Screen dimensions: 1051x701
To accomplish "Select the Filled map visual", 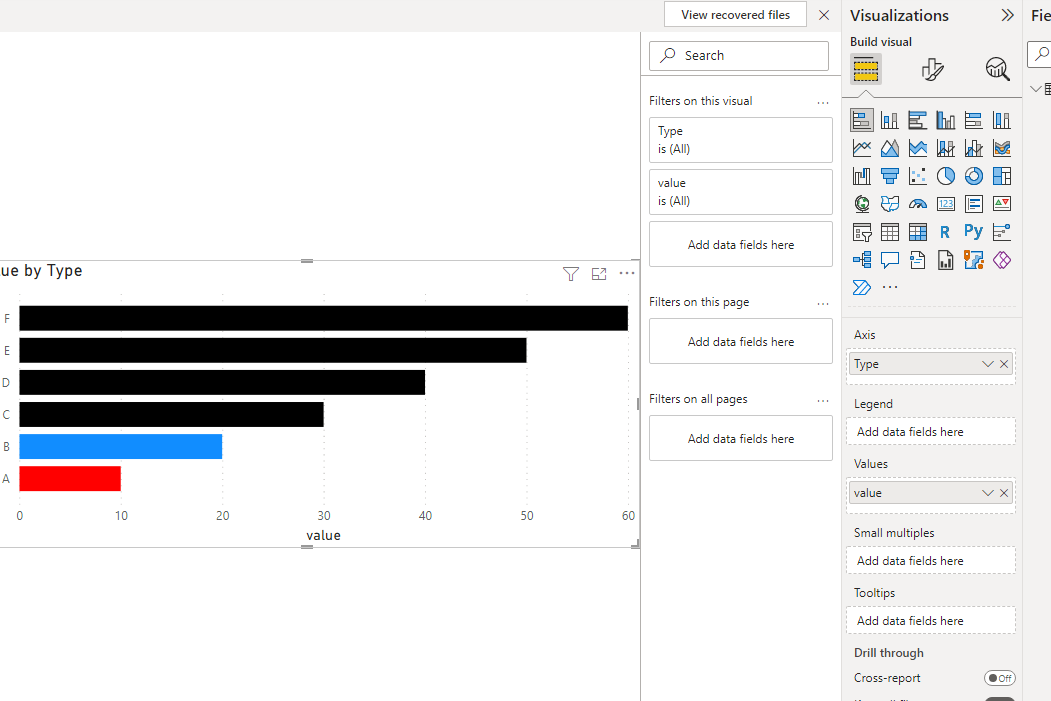I will [889, 204].
